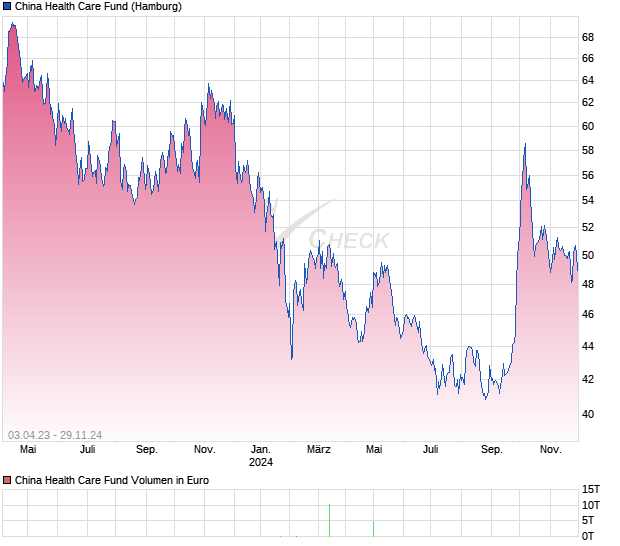Click the sharp price spike peaking near 58
The width and height of the screenshot is (620, 546).
(x=524, y=146)
